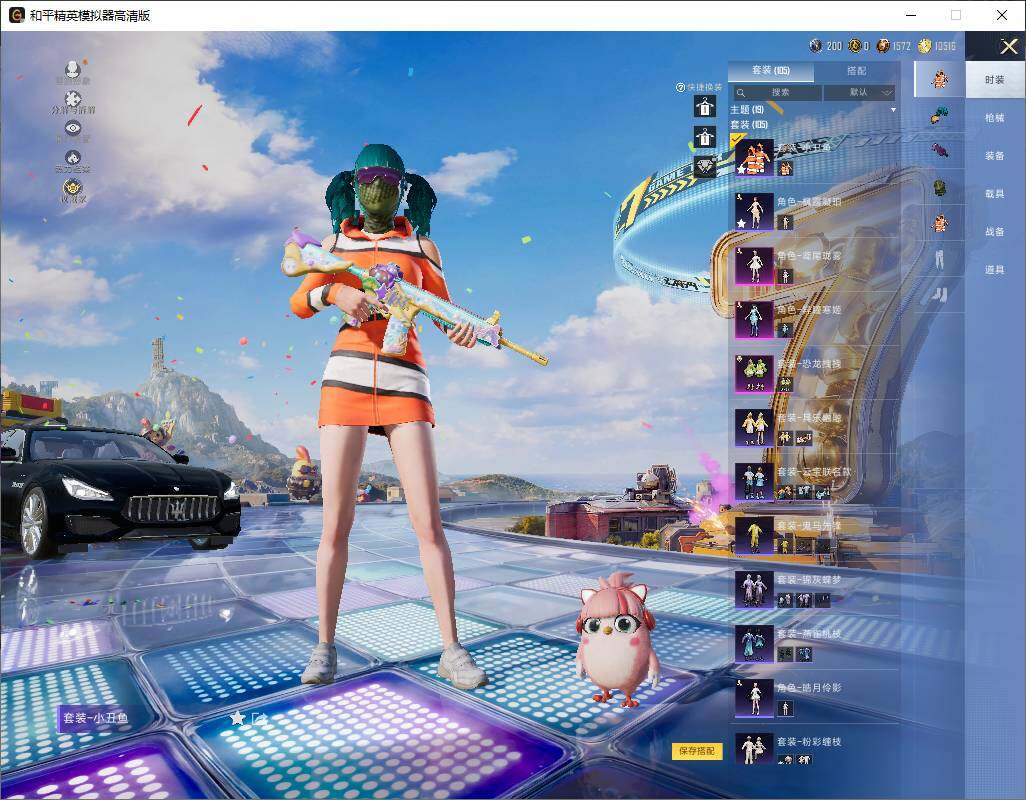Screen dimensions: 1026x800
Task: Select the green mask subcategory icon
Action: coord(940,188)
